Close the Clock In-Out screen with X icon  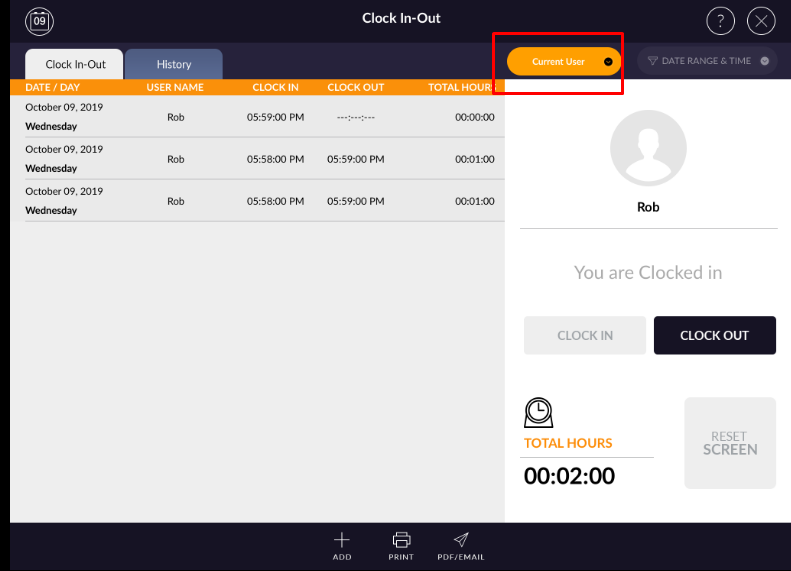click(762, 20)
